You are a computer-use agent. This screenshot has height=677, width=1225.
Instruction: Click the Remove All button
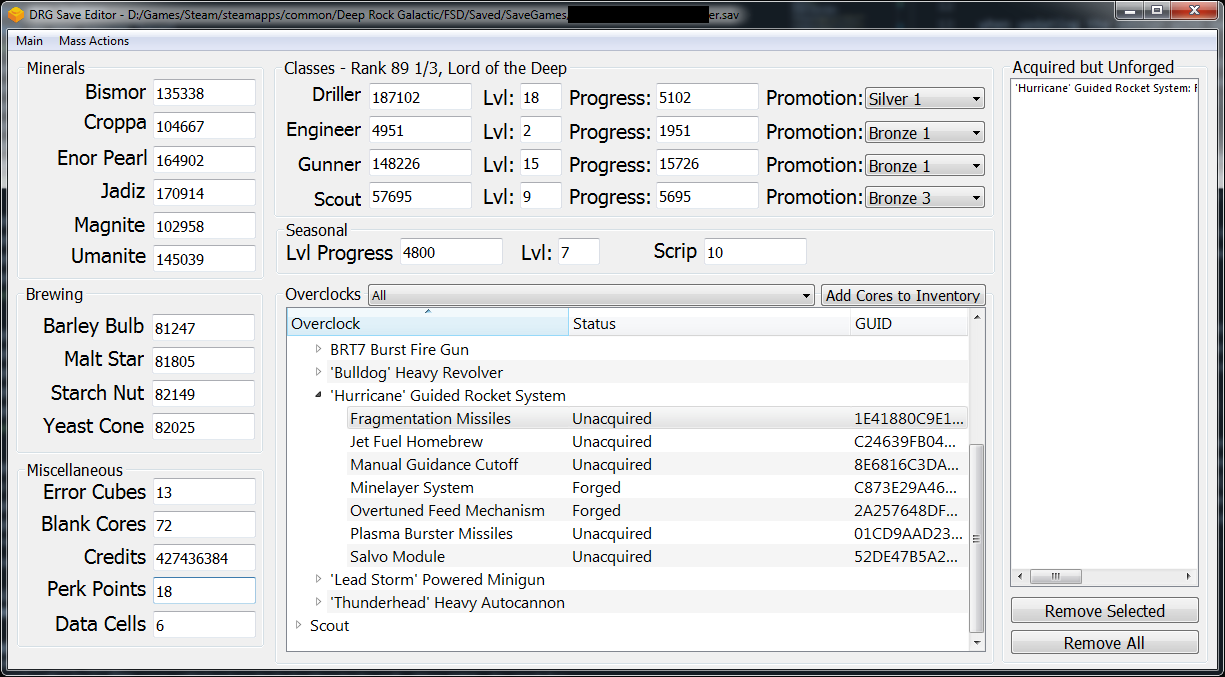(1105, 643)
